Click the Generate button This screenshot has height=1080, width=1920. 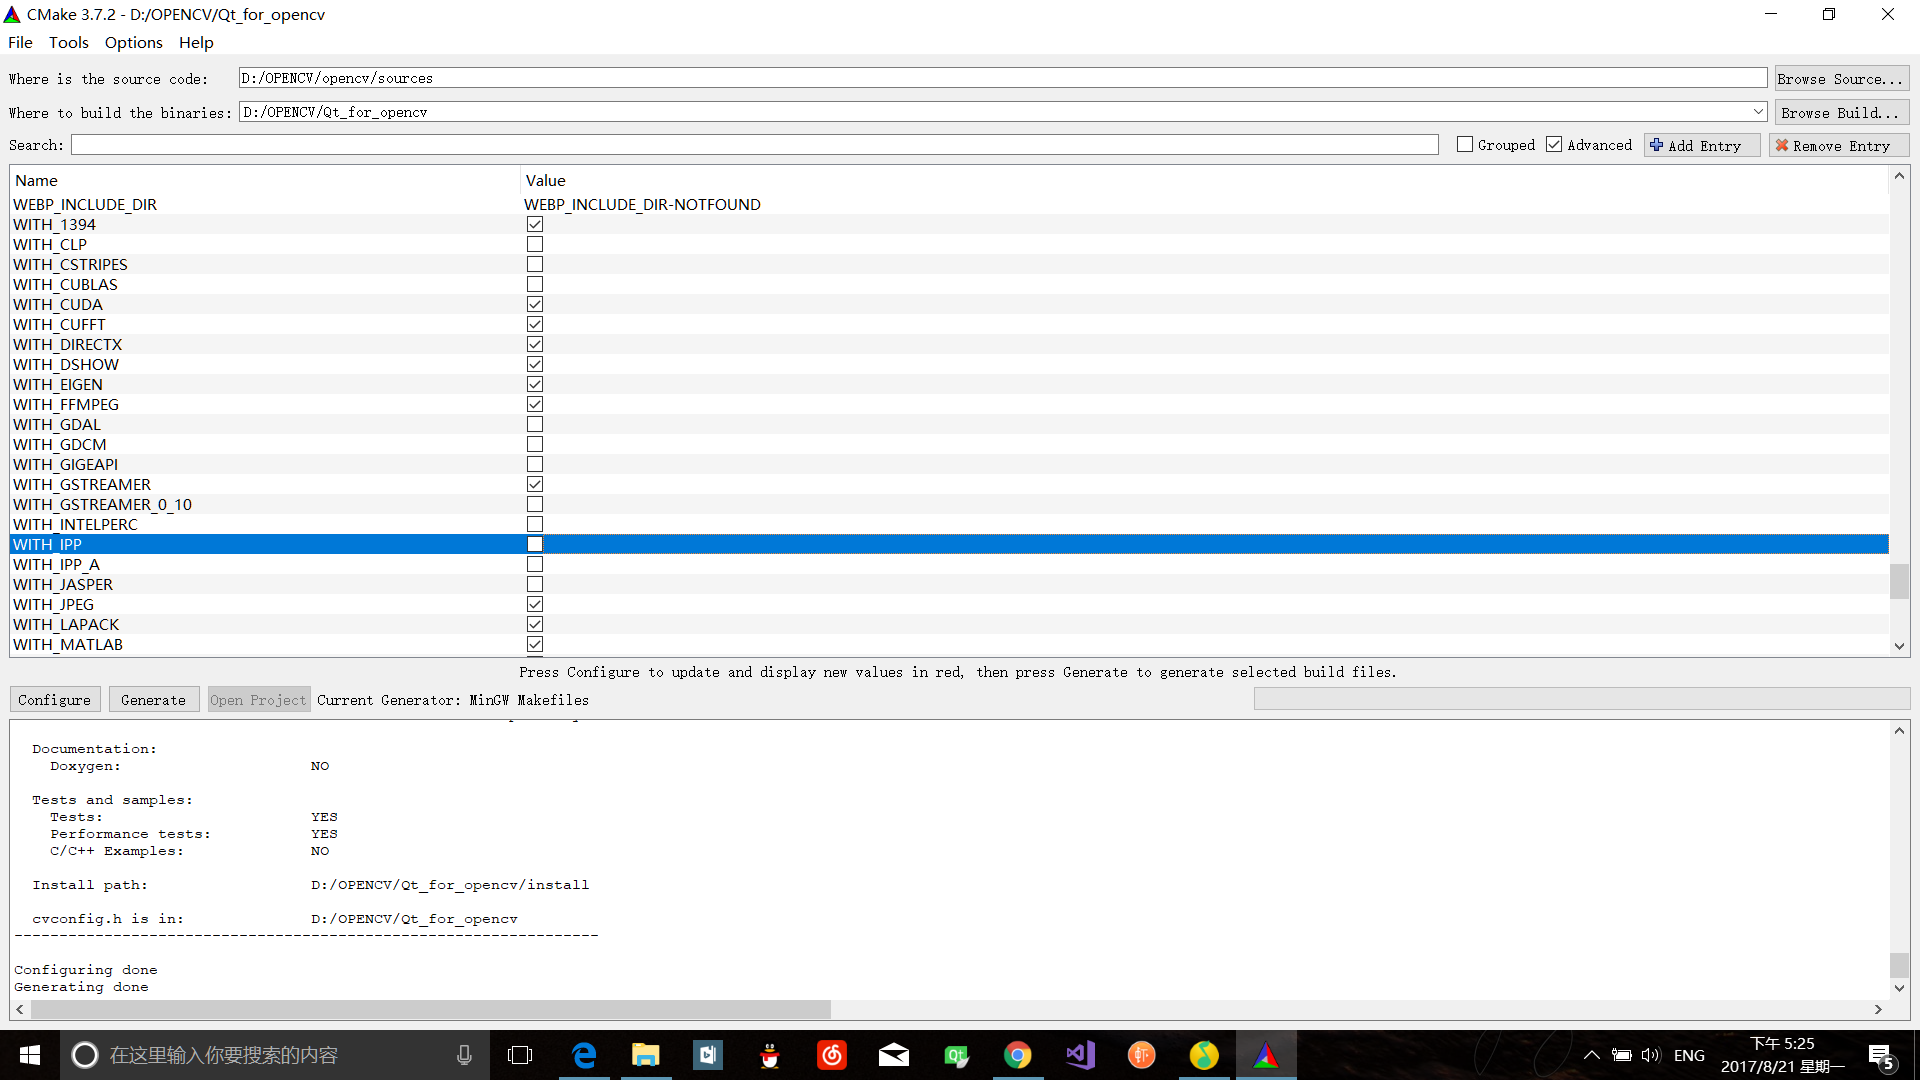[x=153, y=700]
